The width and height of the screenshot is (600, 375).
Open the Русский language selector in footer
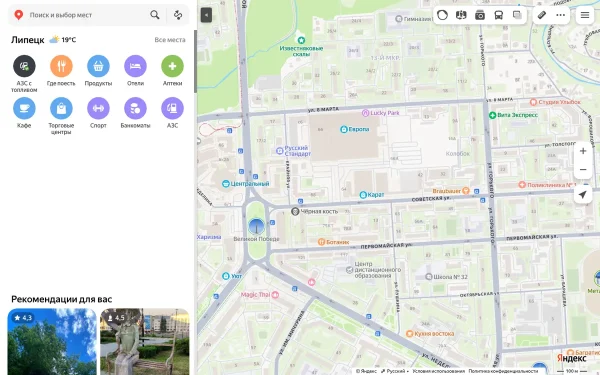395,371
